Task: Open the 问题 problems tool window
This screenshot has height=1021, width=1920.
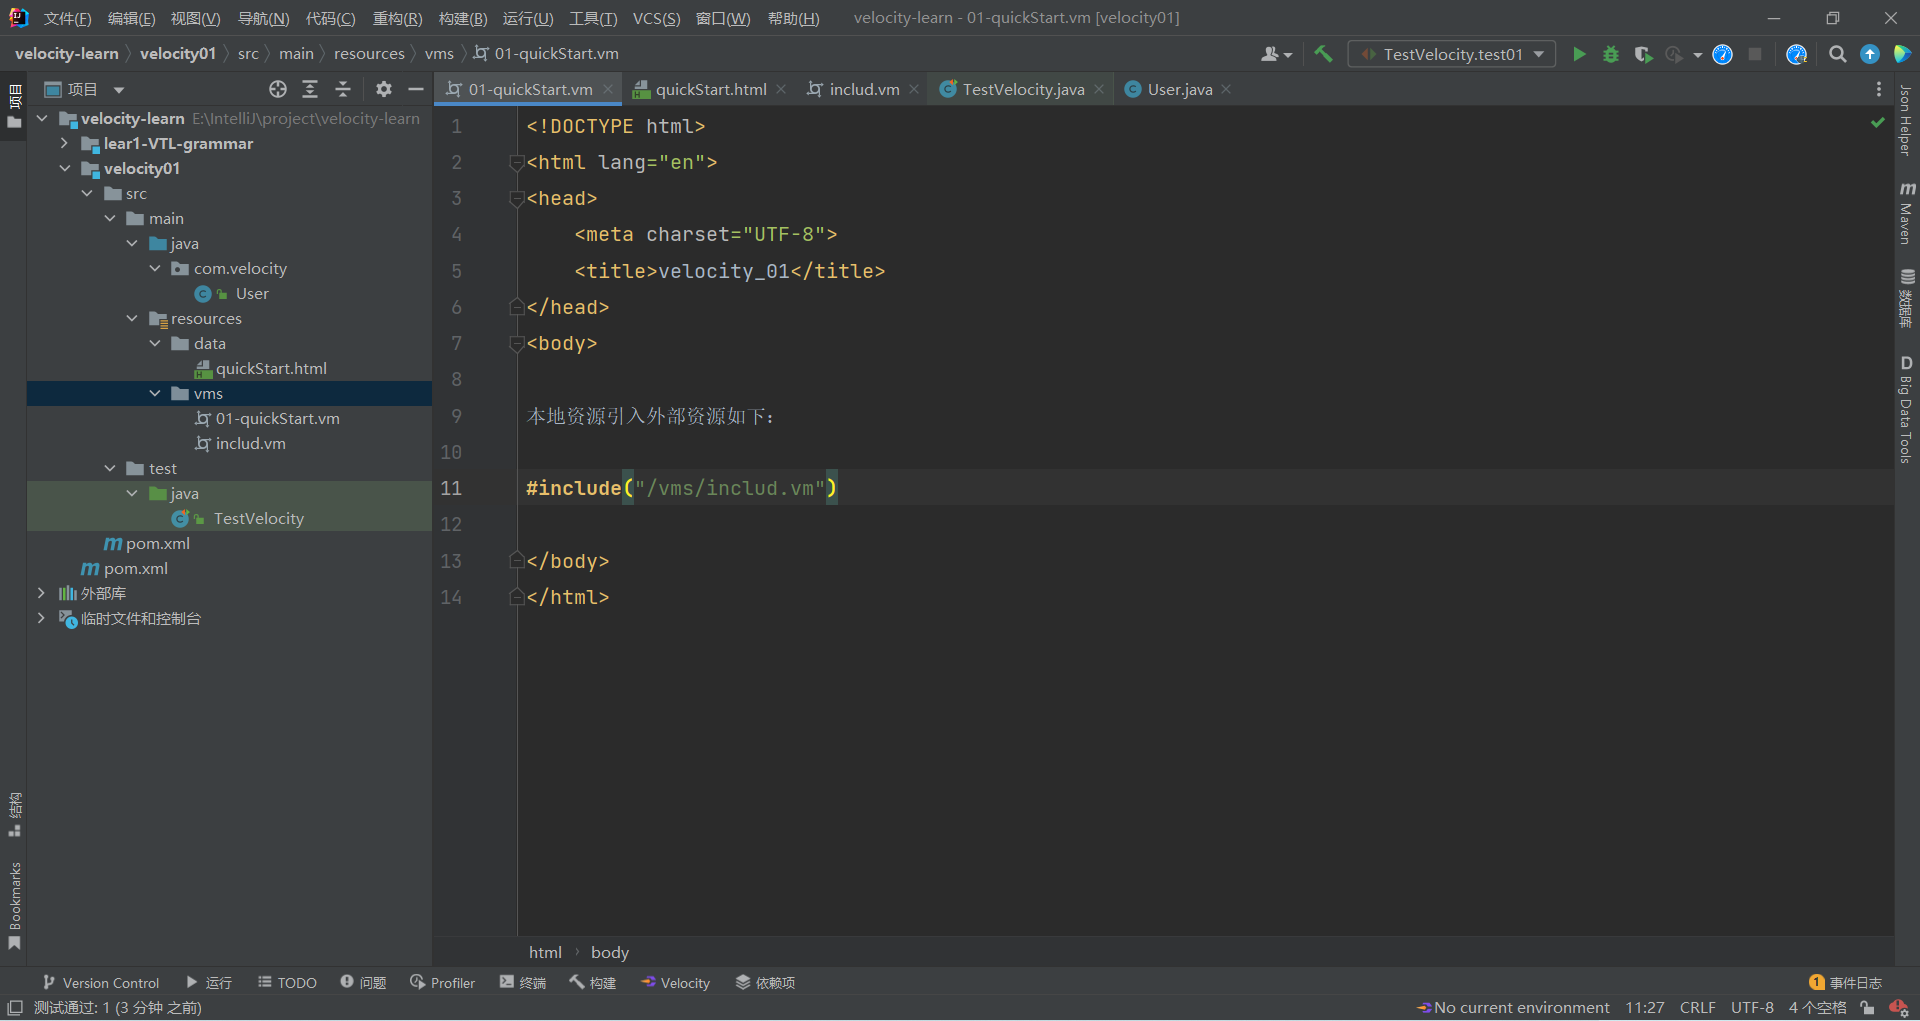Action: 363,983
